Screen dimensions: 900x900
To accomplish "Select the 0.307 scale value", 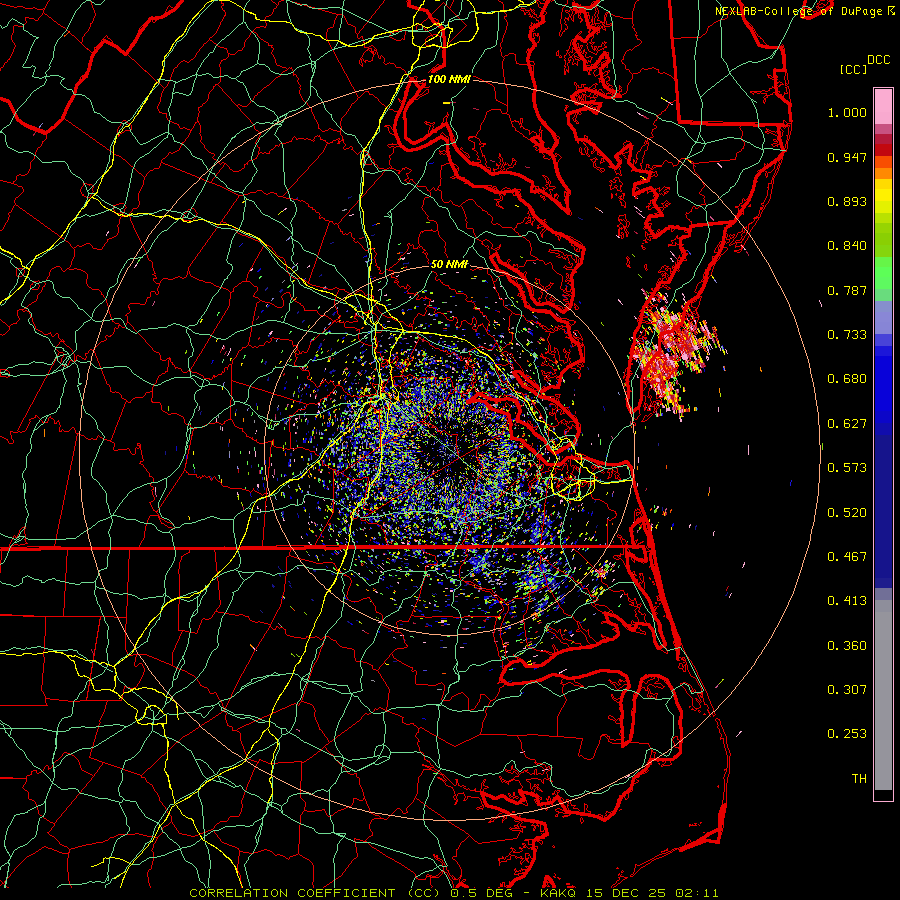I will (847, 690).
